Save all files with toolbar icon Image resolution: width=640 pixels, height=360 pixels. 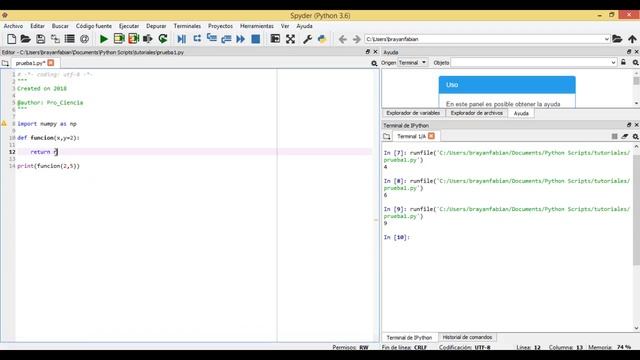pyautogui.click(x=55, y=39)
